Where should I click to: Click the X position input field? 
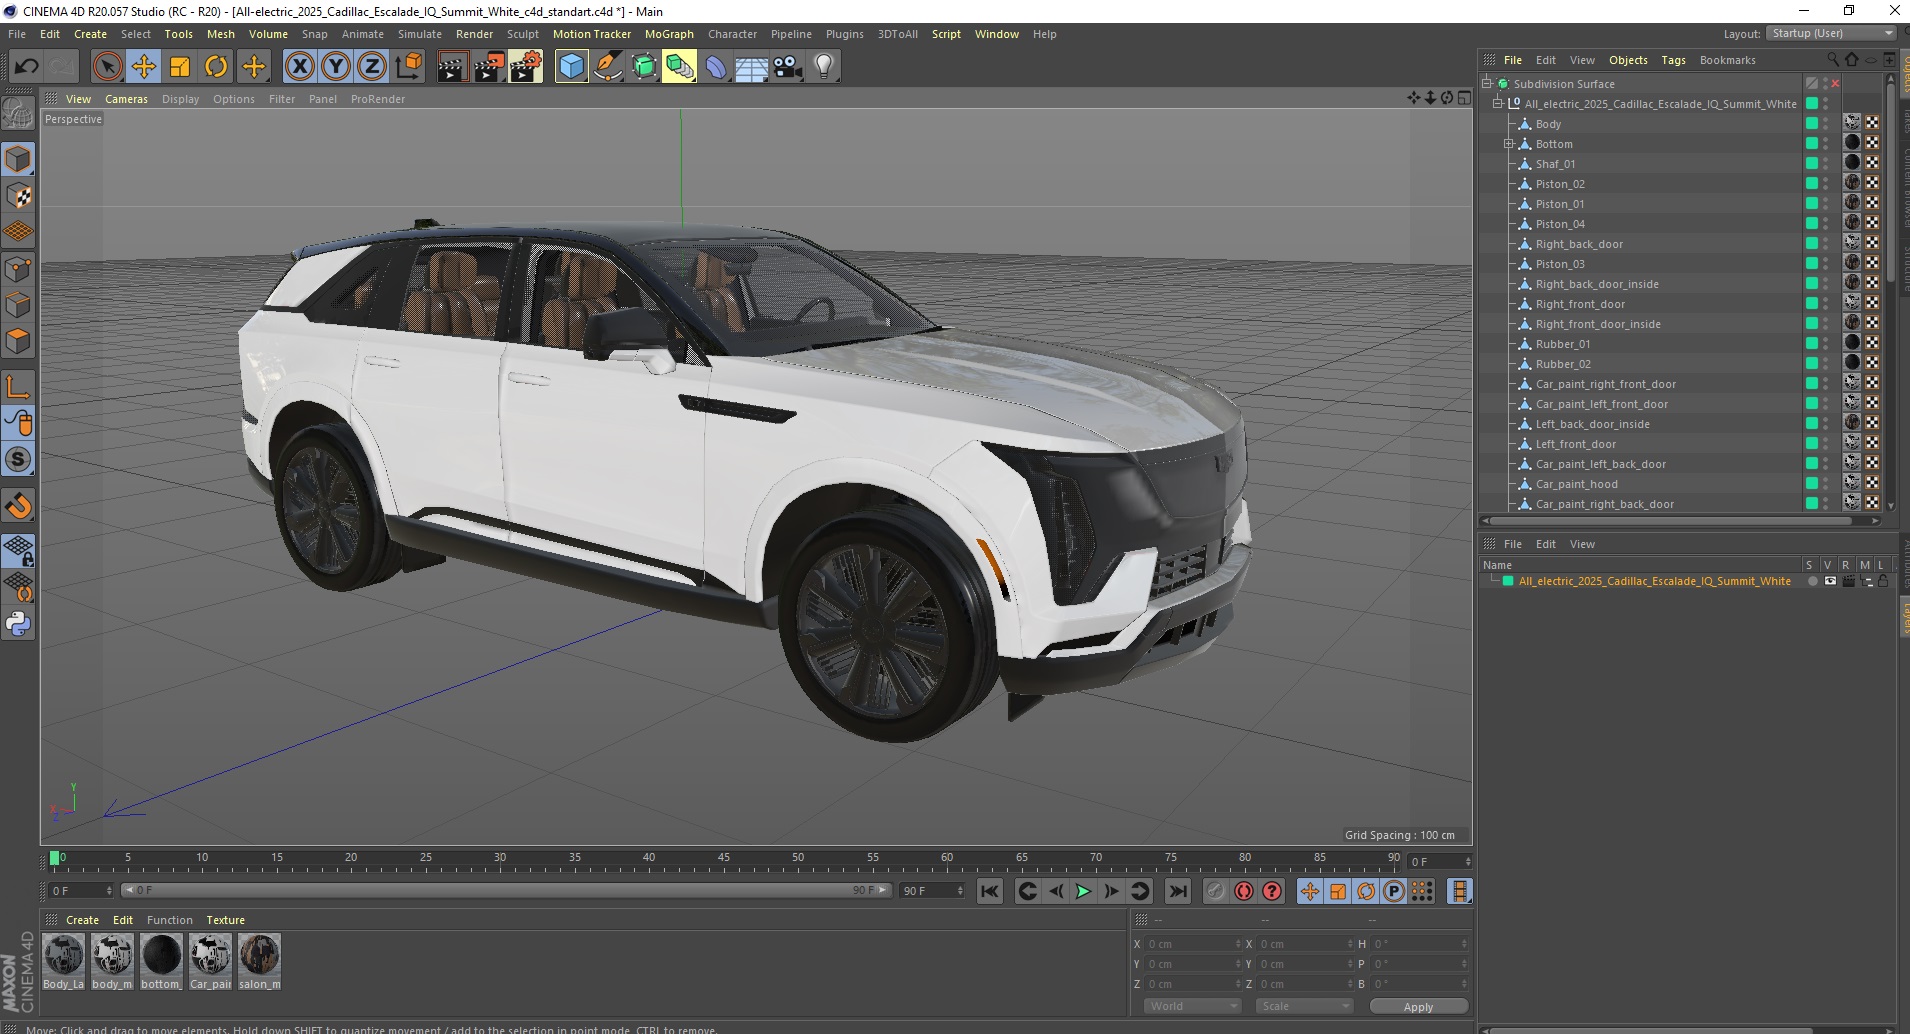(x=1192, y=944)
